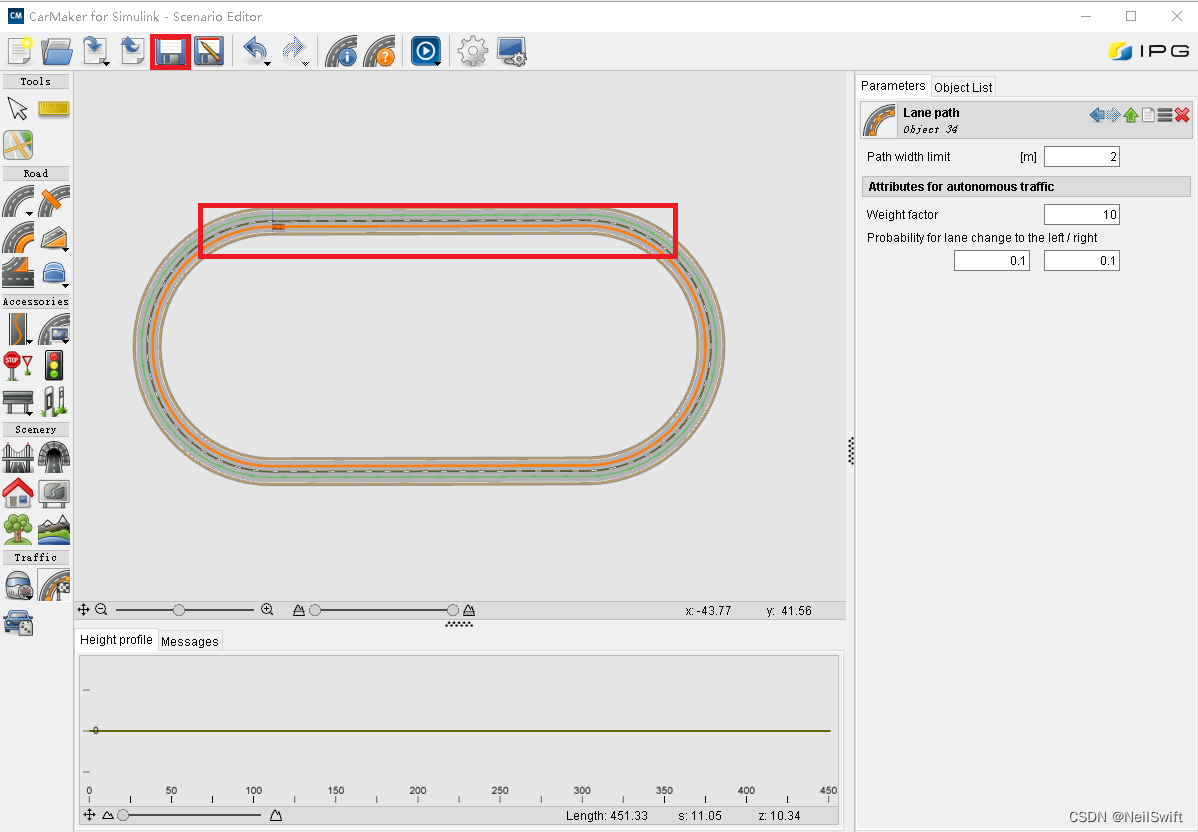Click the export file icon with up arrow

click(x=132, y=51)
